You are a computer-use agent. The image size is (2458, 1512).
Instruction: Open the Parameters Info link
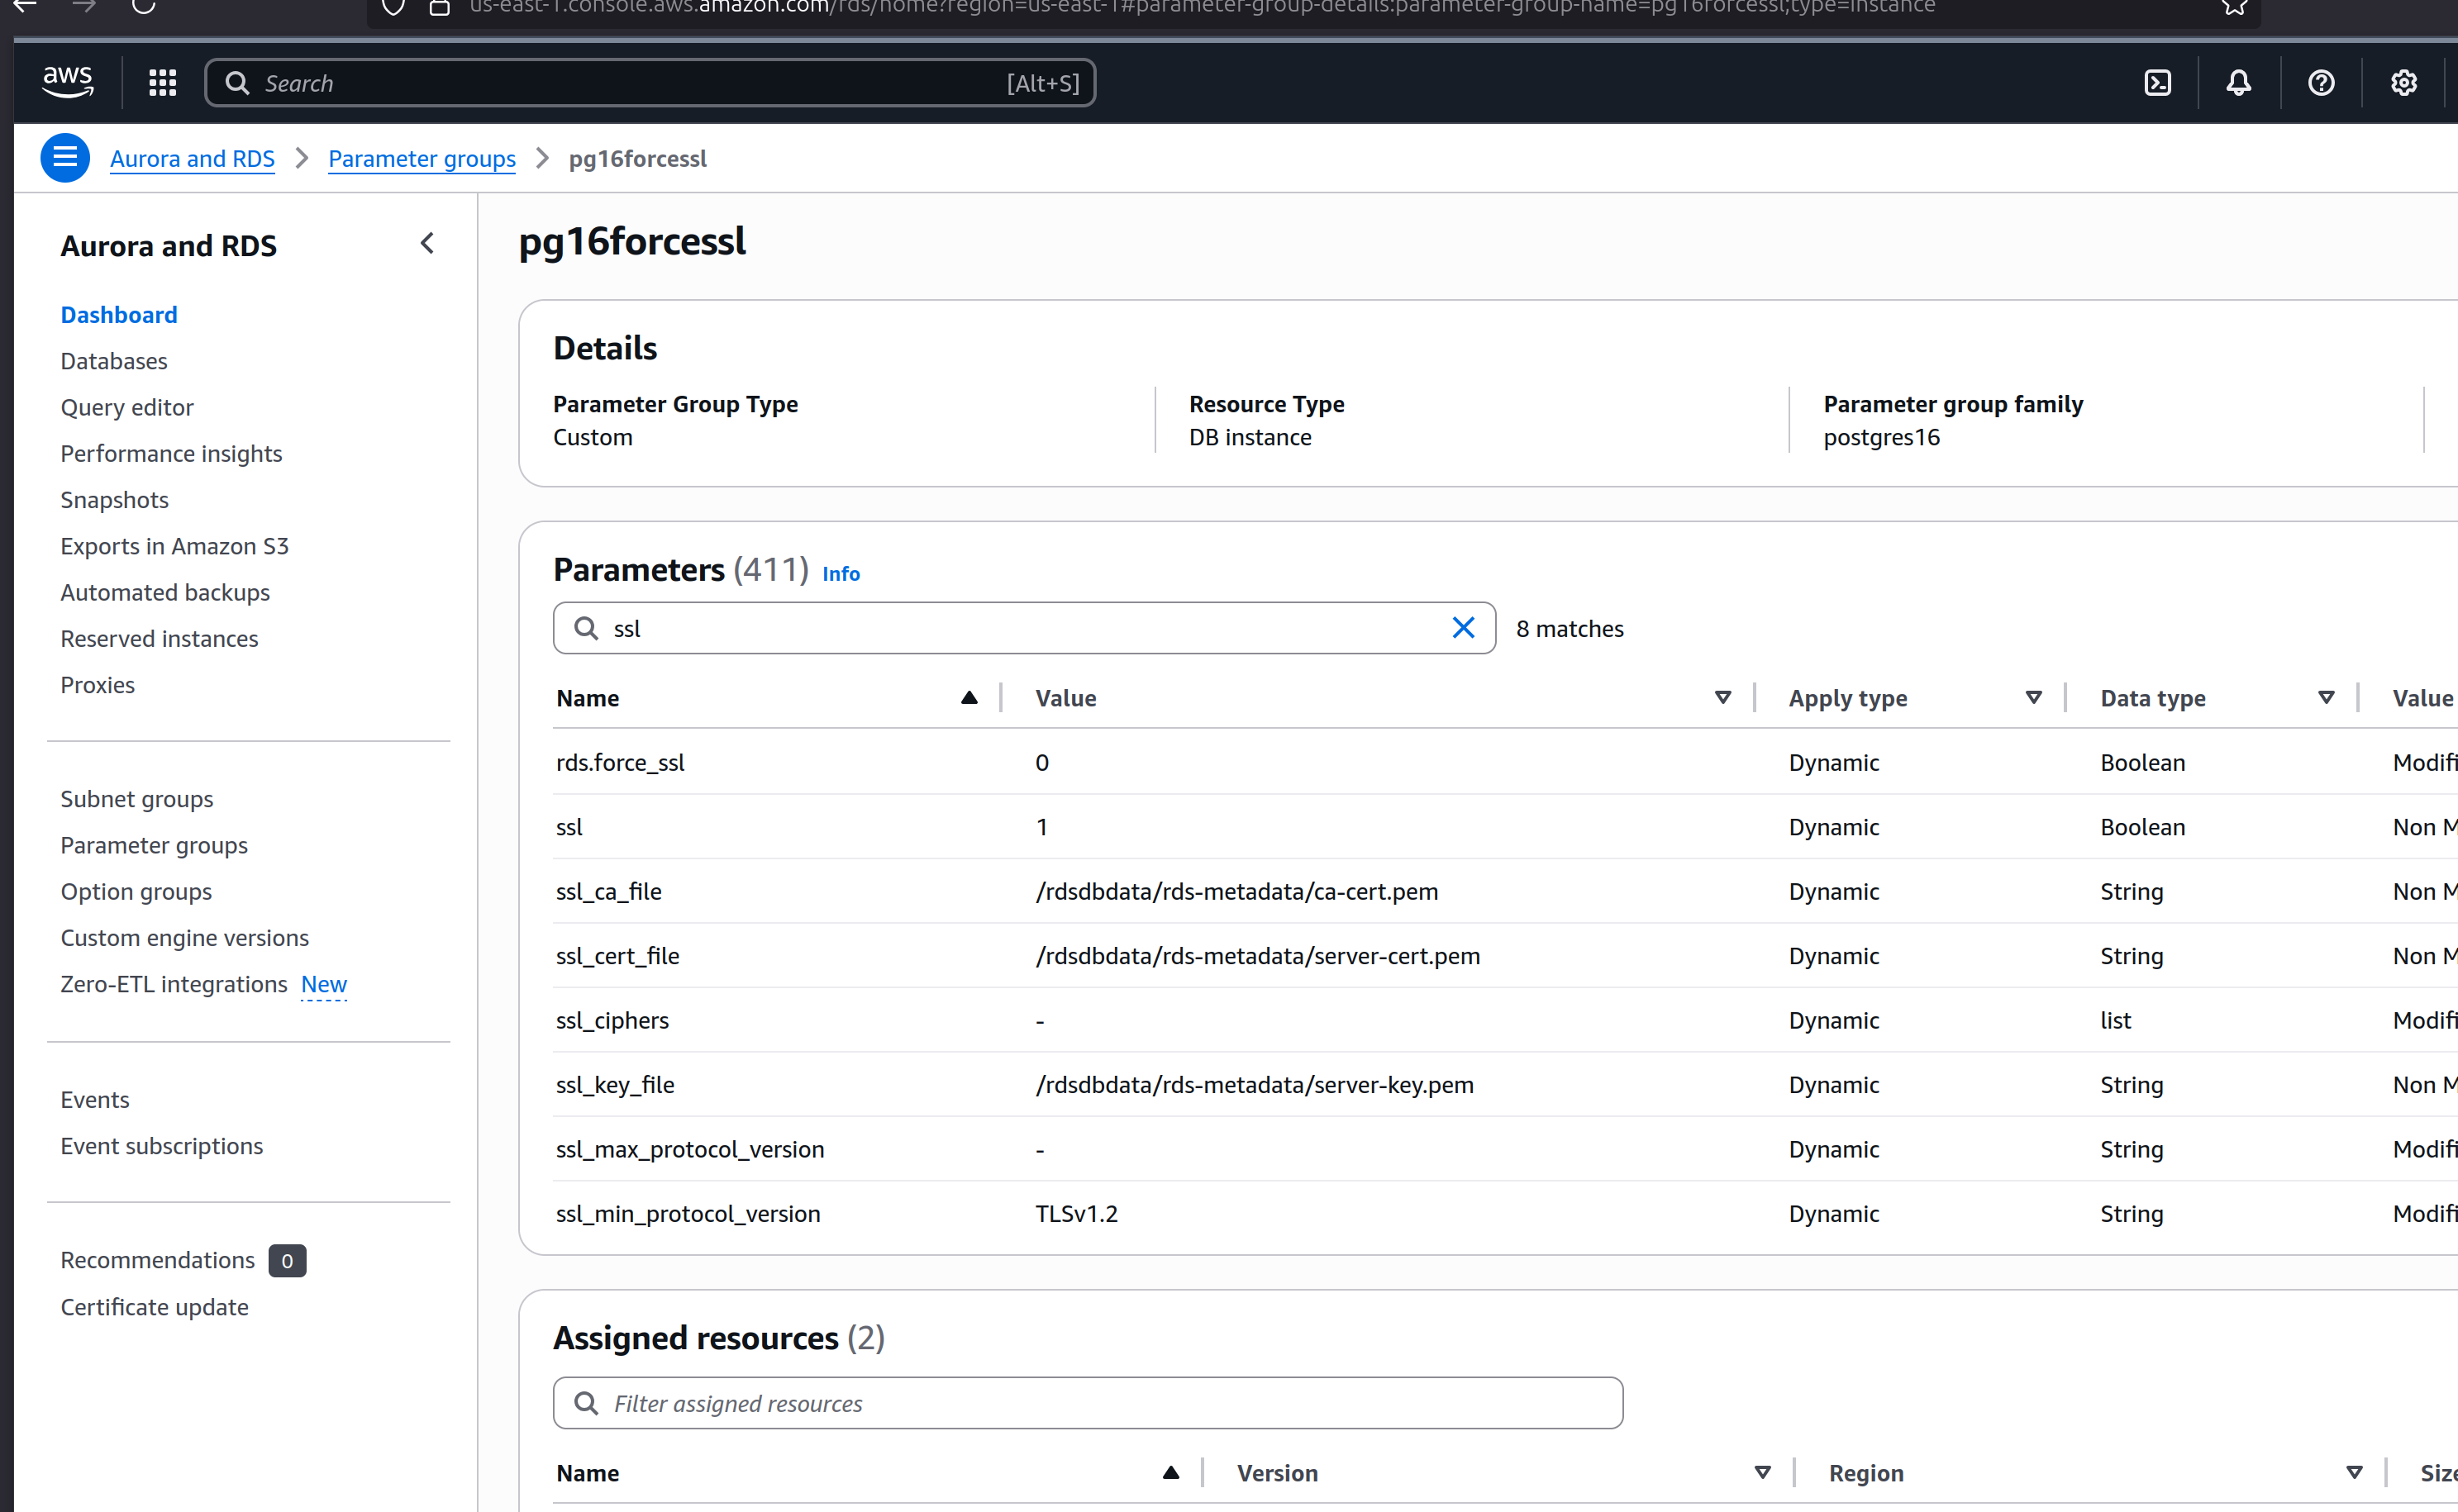click(841, 573)
